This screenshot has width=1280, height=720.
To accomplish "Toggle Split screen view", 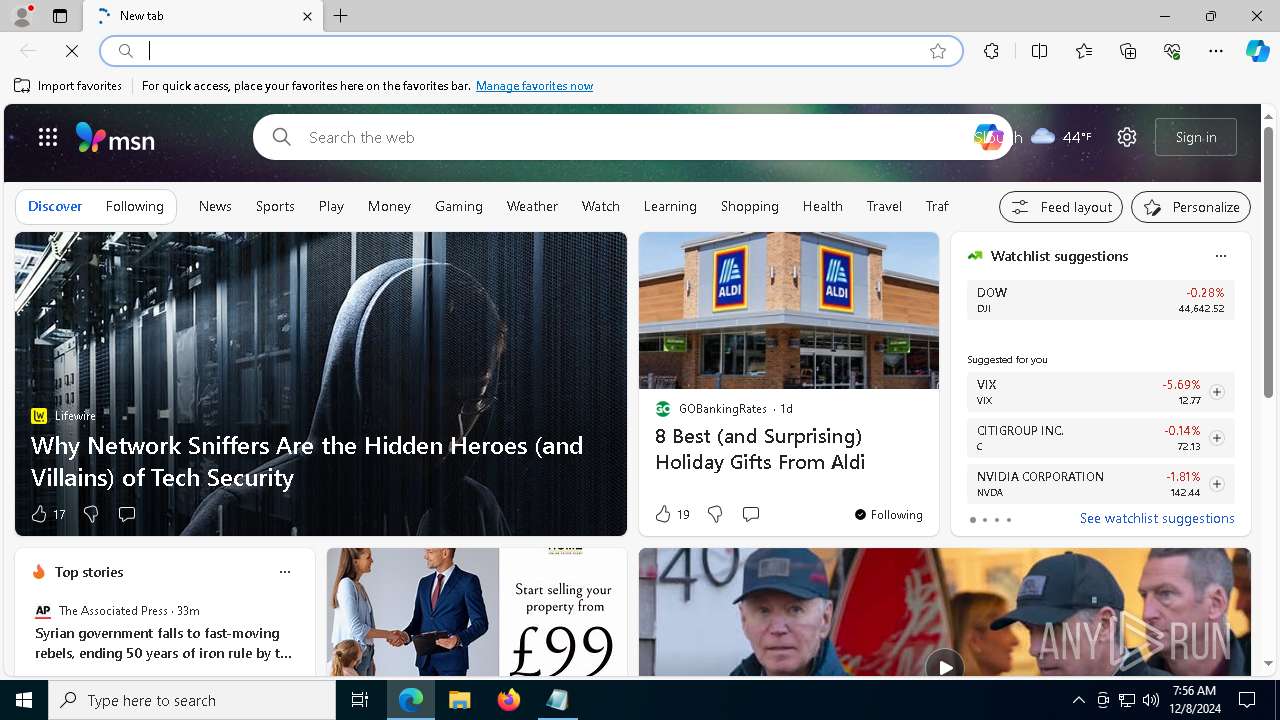I will [1040, 51].
